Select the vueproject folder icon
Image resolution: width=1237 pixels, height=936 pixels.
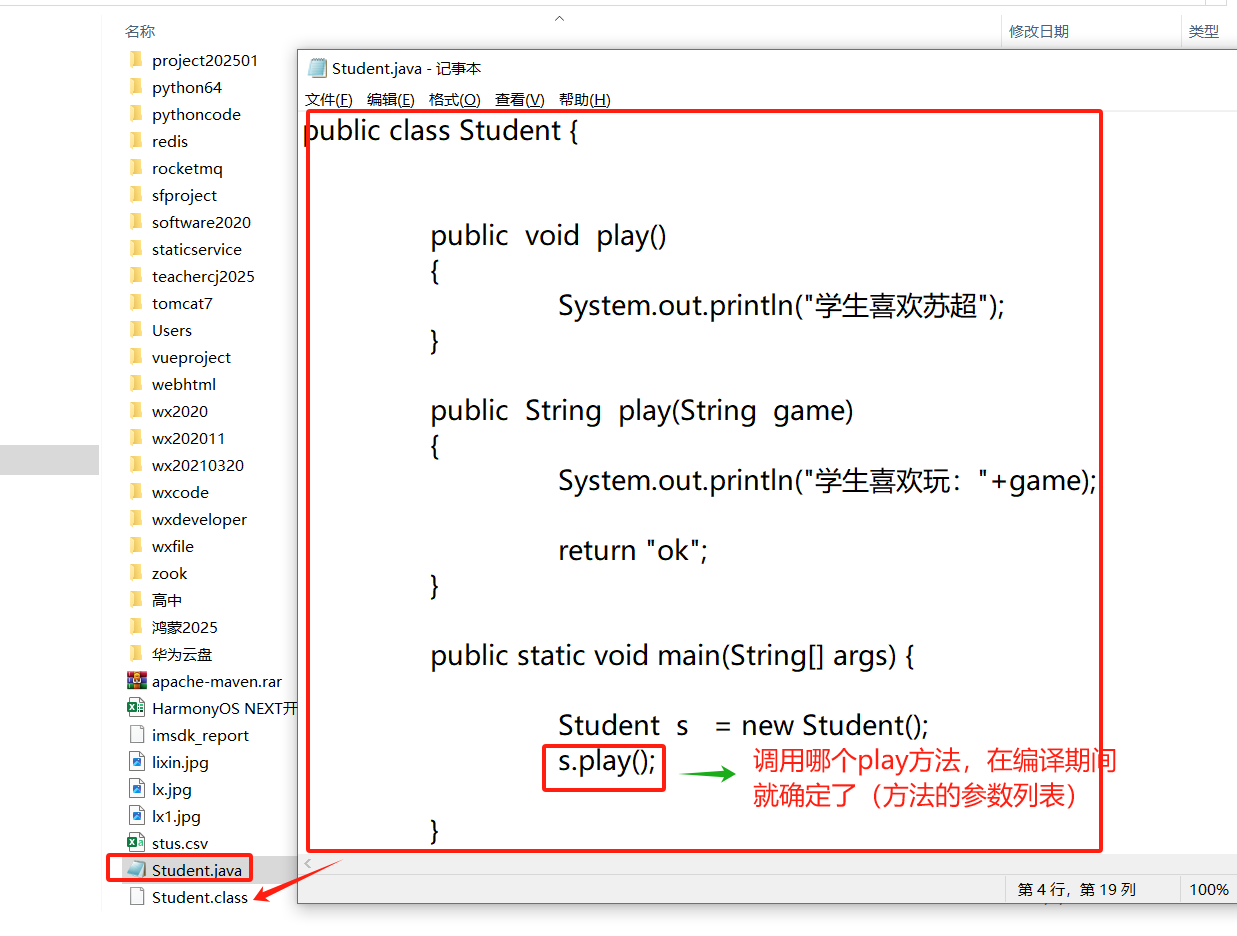[136, 357]
